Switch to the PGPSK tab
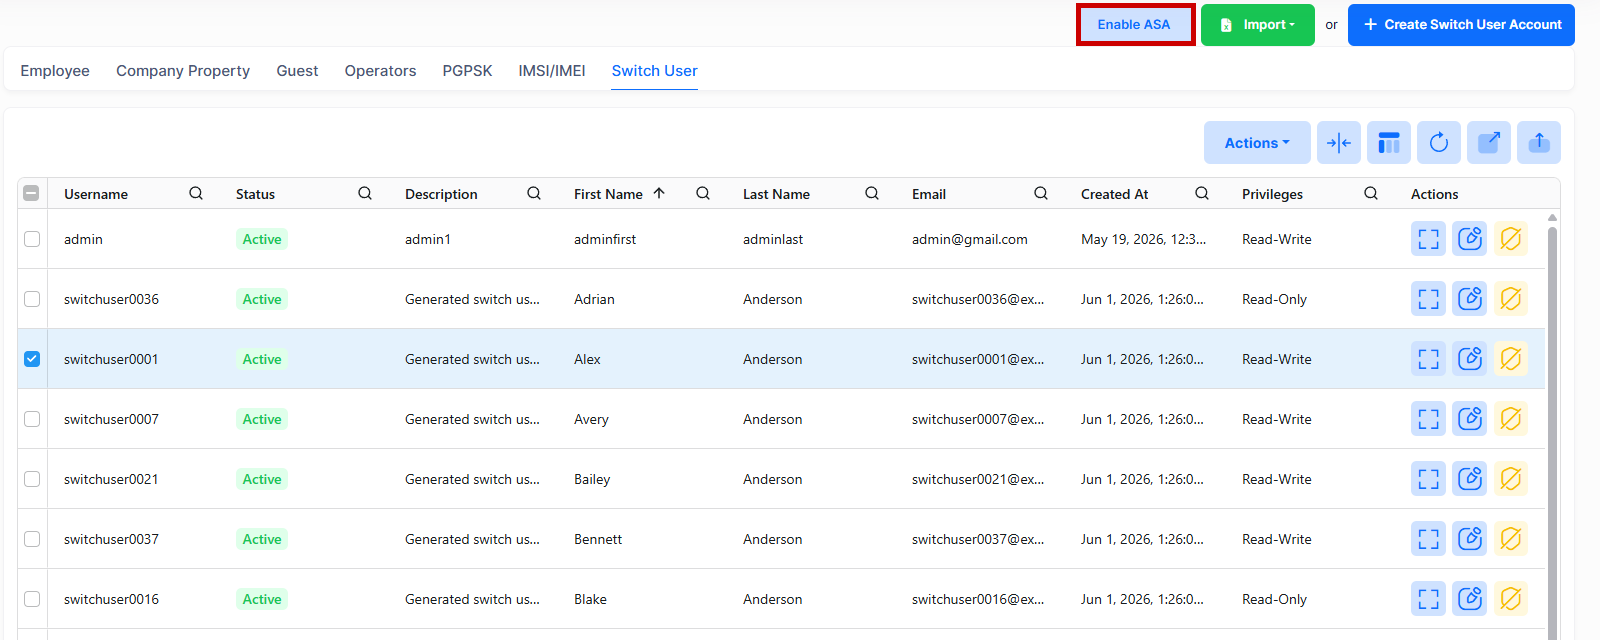Image resolution: width=1600 pixels, height=640 pixels. coord(467,71)
